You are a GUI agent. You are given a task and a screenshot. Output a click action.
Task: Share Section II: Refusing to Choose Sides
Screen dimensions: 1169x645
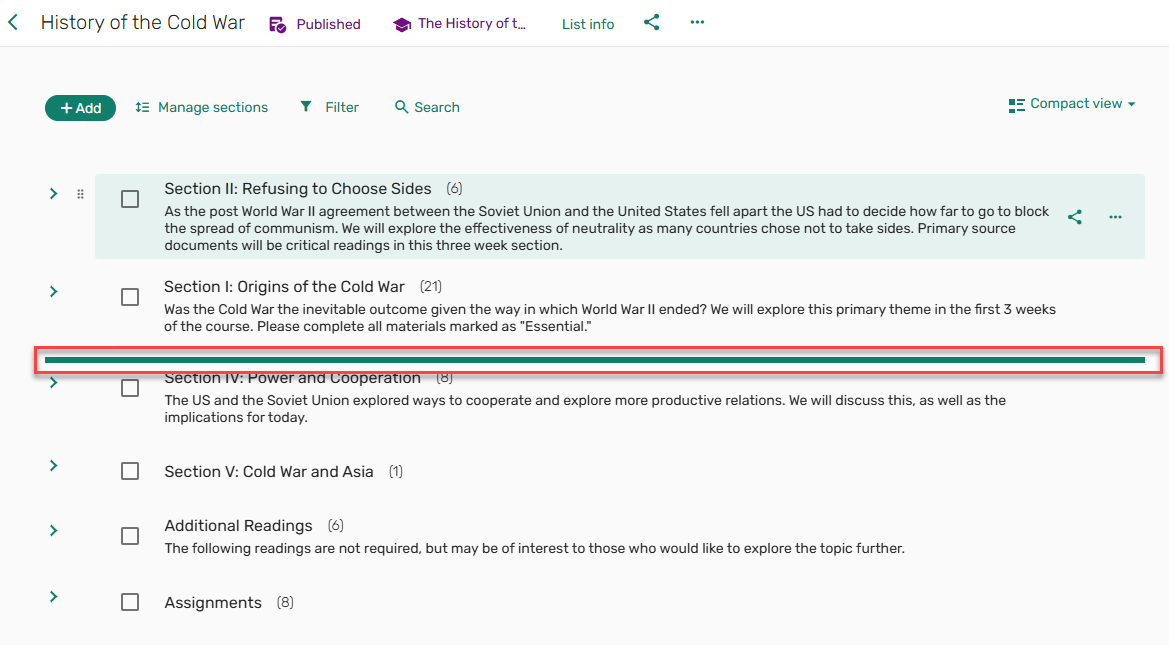pyautogui.click(x=1074, y=217)
